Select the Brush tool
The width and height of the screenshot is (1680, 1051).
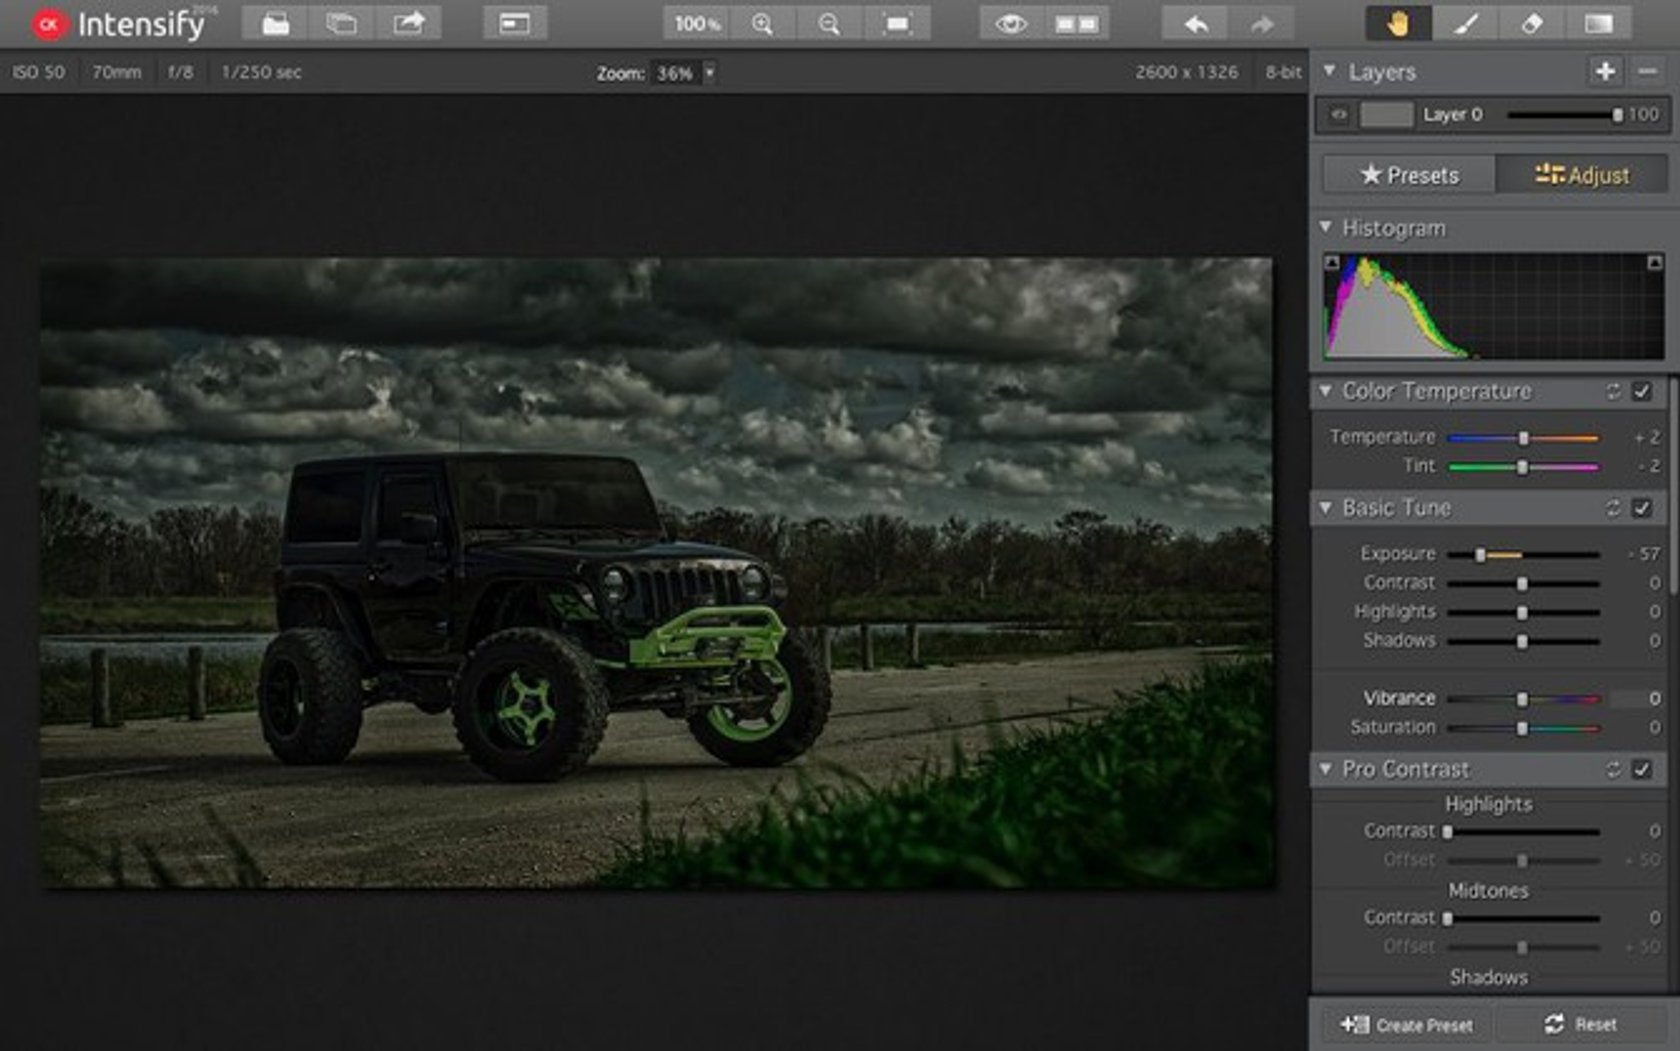coord(1464,22)
